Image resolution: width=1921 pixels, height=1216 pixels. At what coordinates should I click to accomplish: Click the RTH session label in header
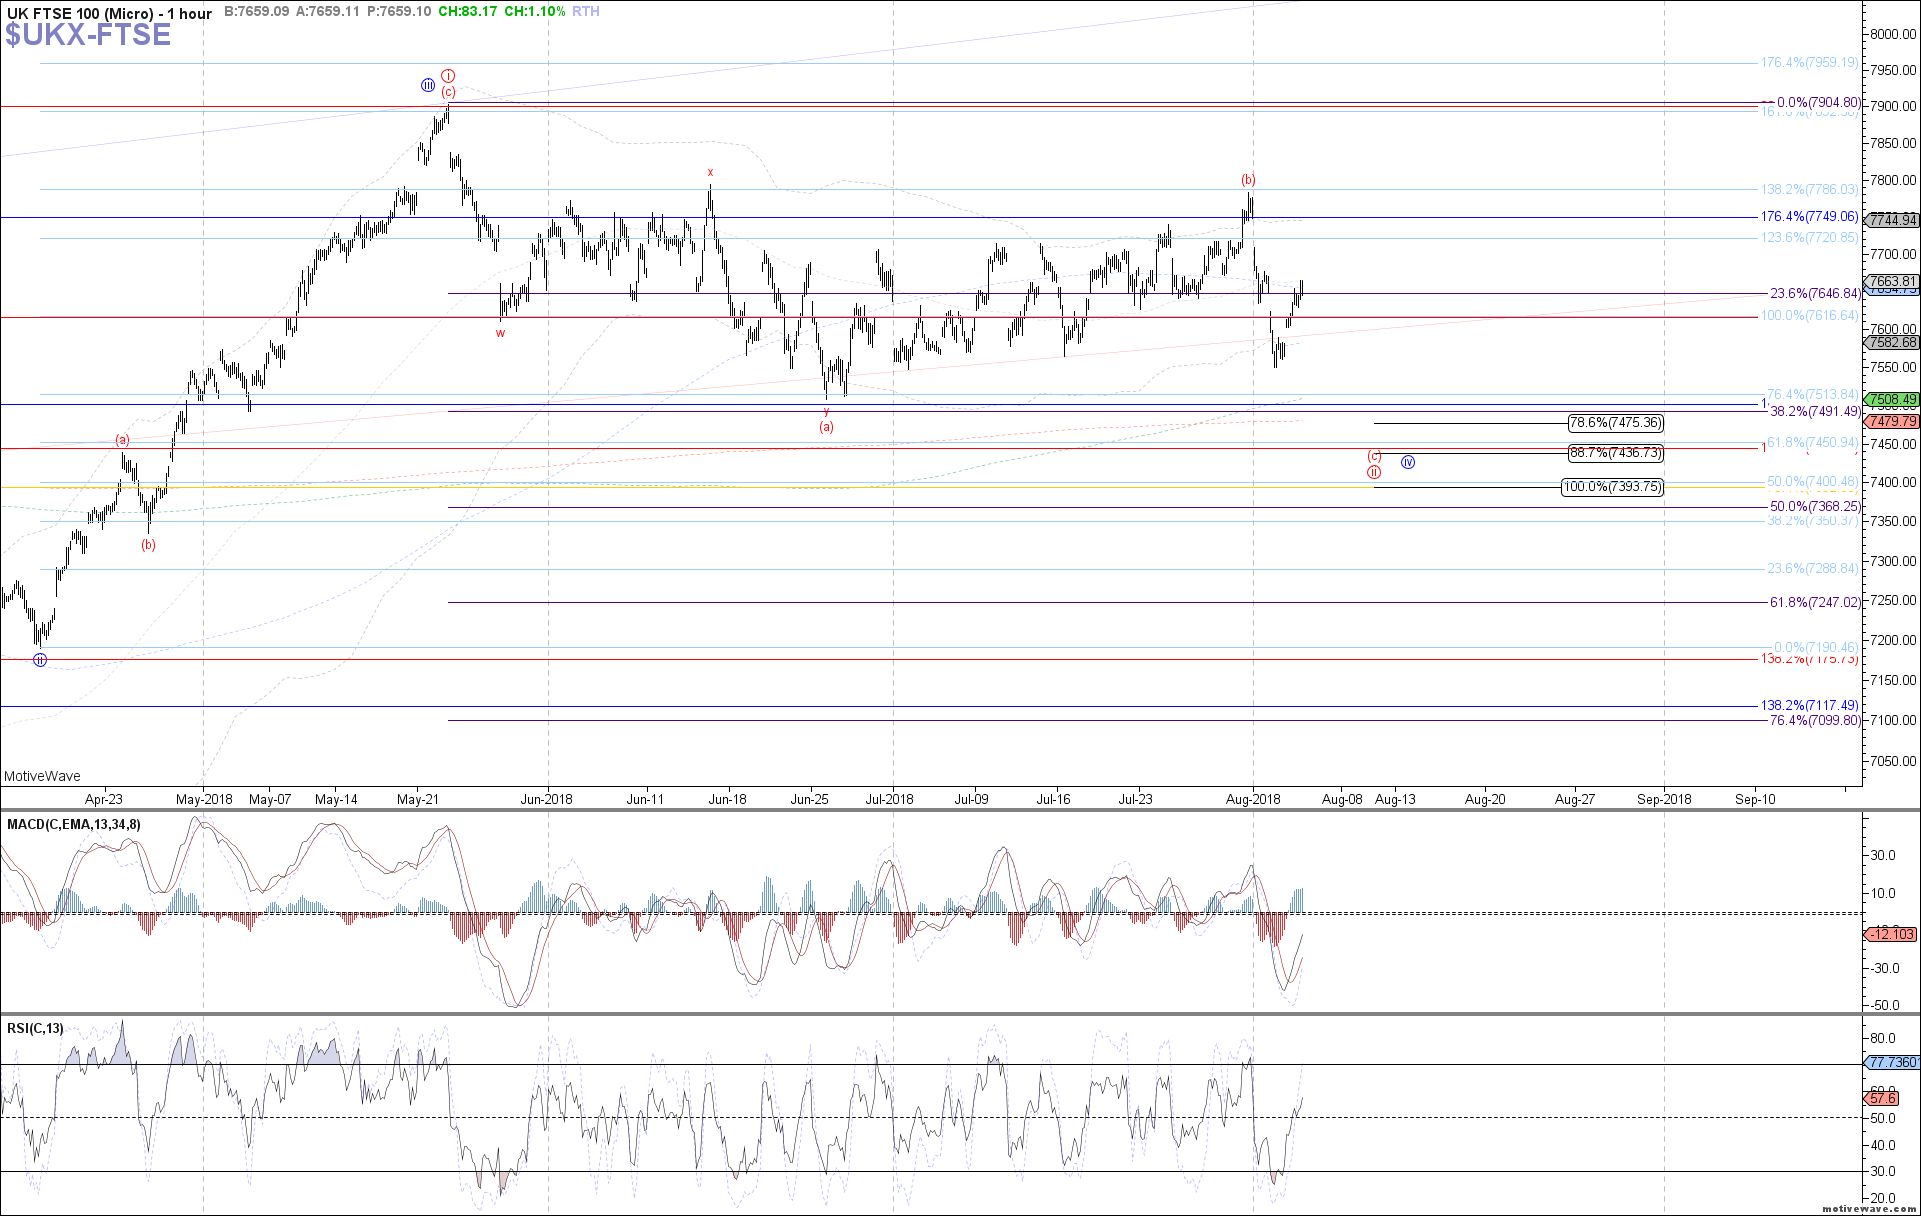coord(586,12)
